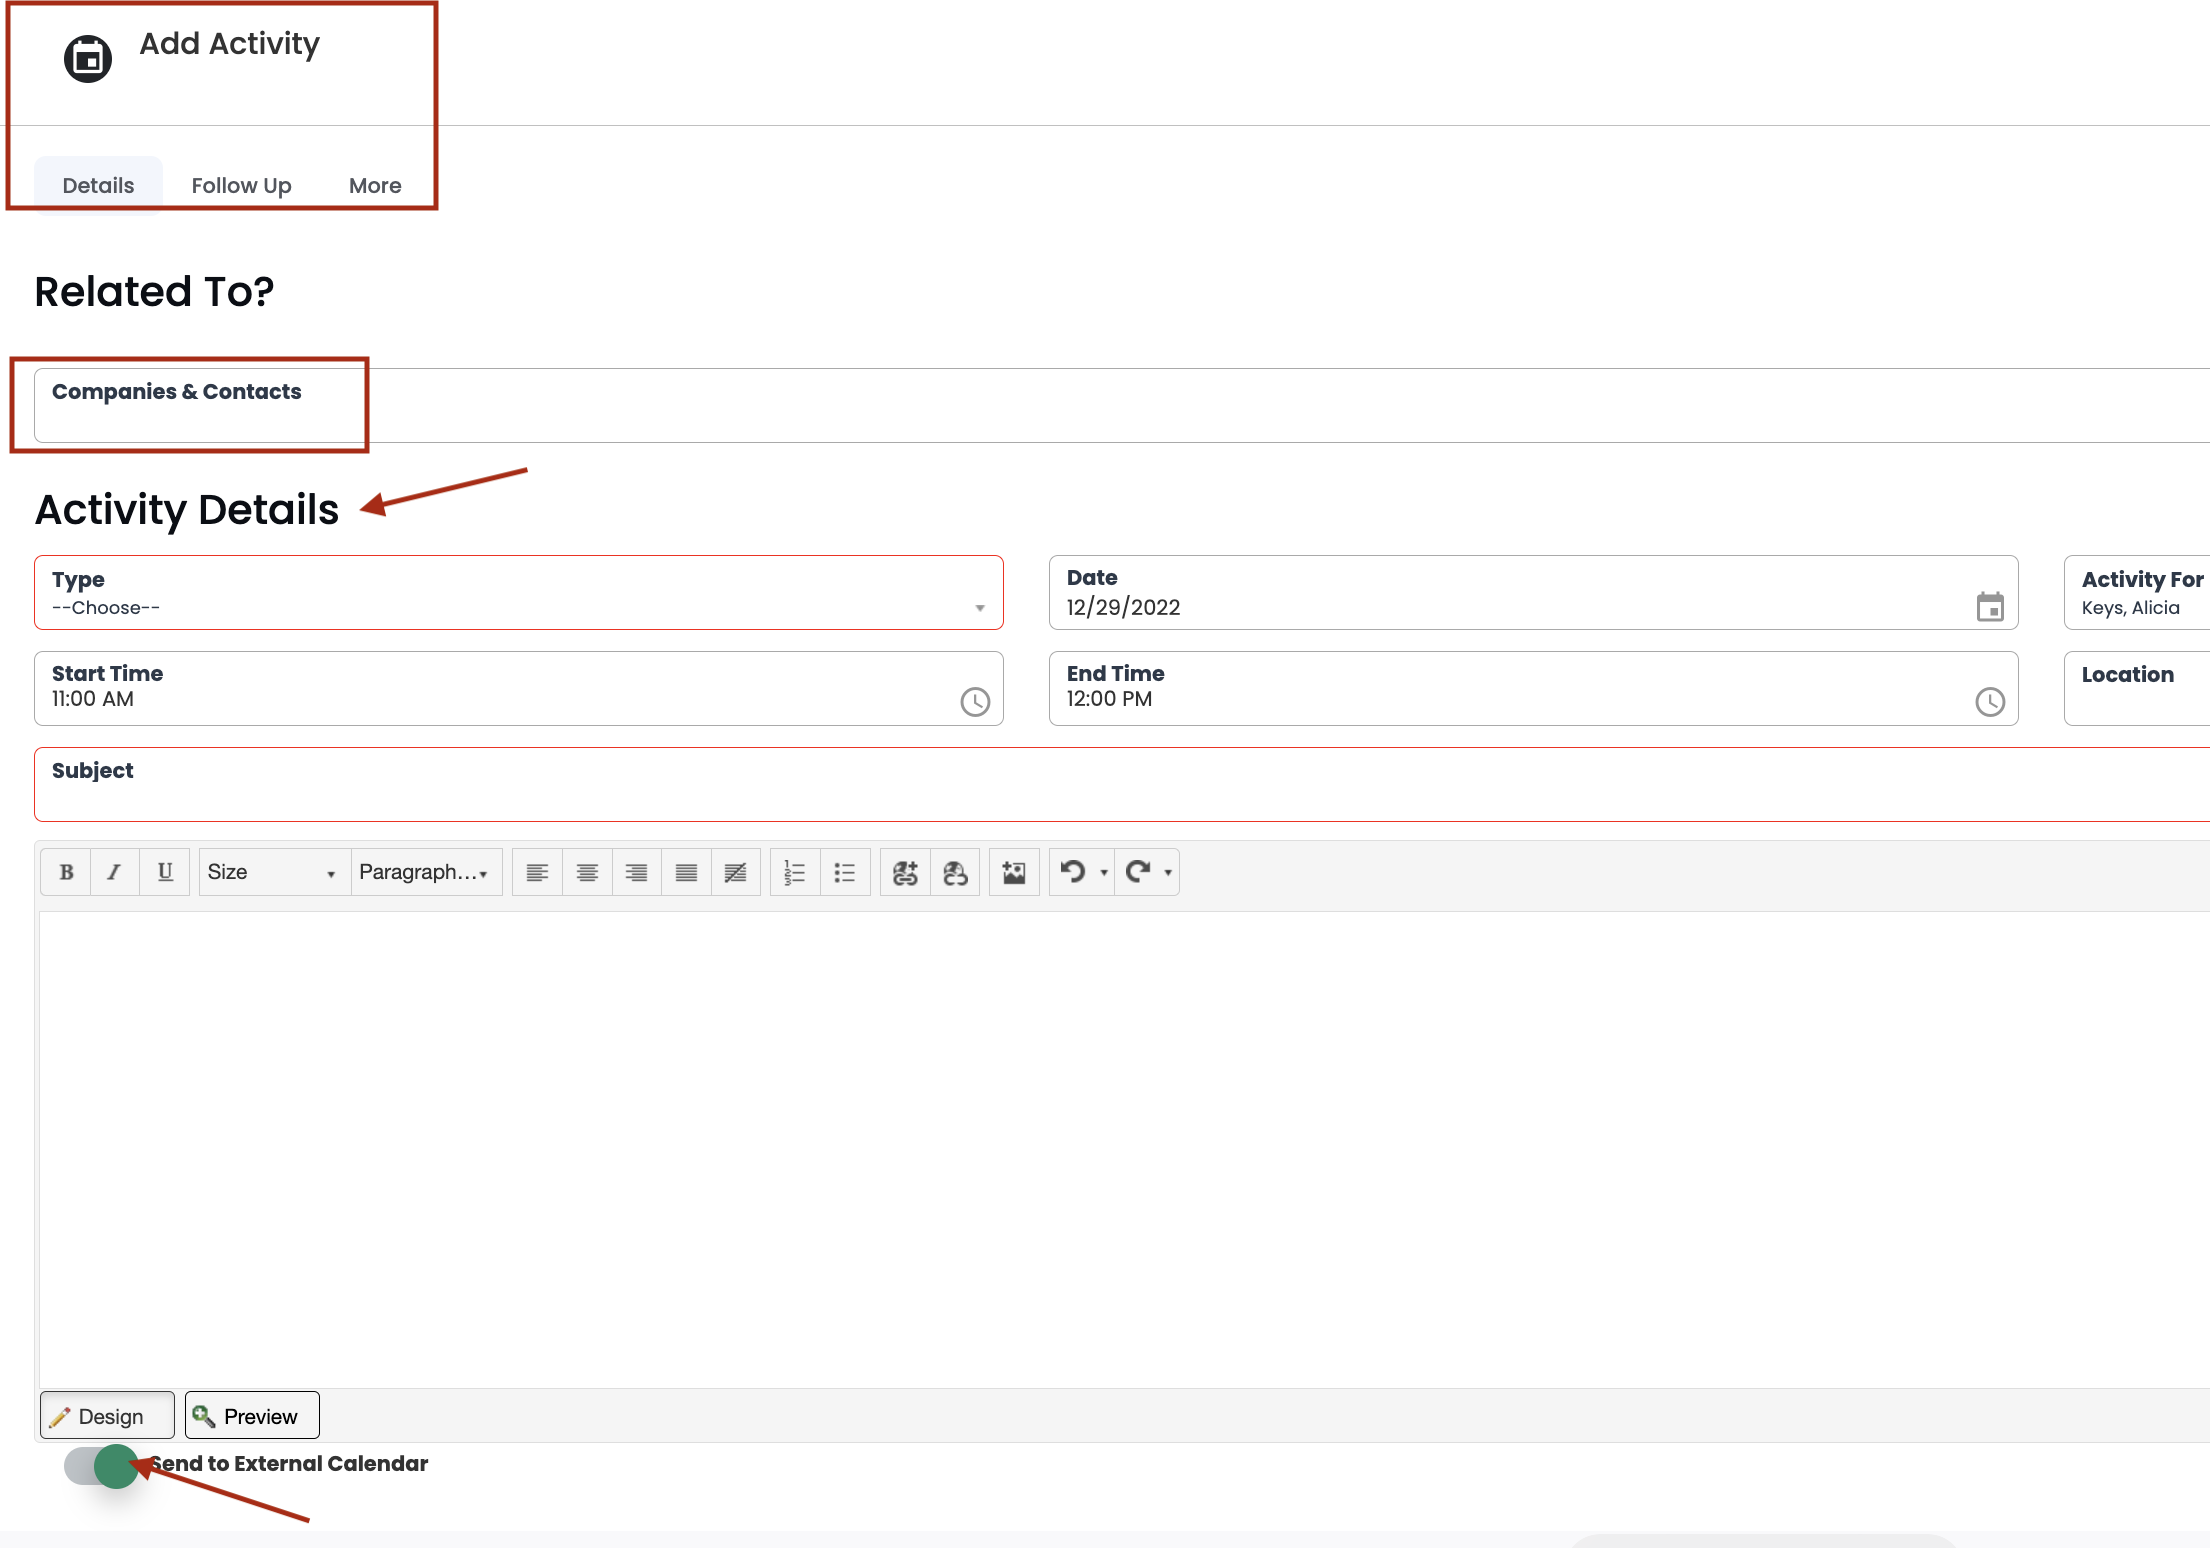This screenshot has width=2210, height=1548.
Task: Click the Location field
Action: tap(2137, 689)
